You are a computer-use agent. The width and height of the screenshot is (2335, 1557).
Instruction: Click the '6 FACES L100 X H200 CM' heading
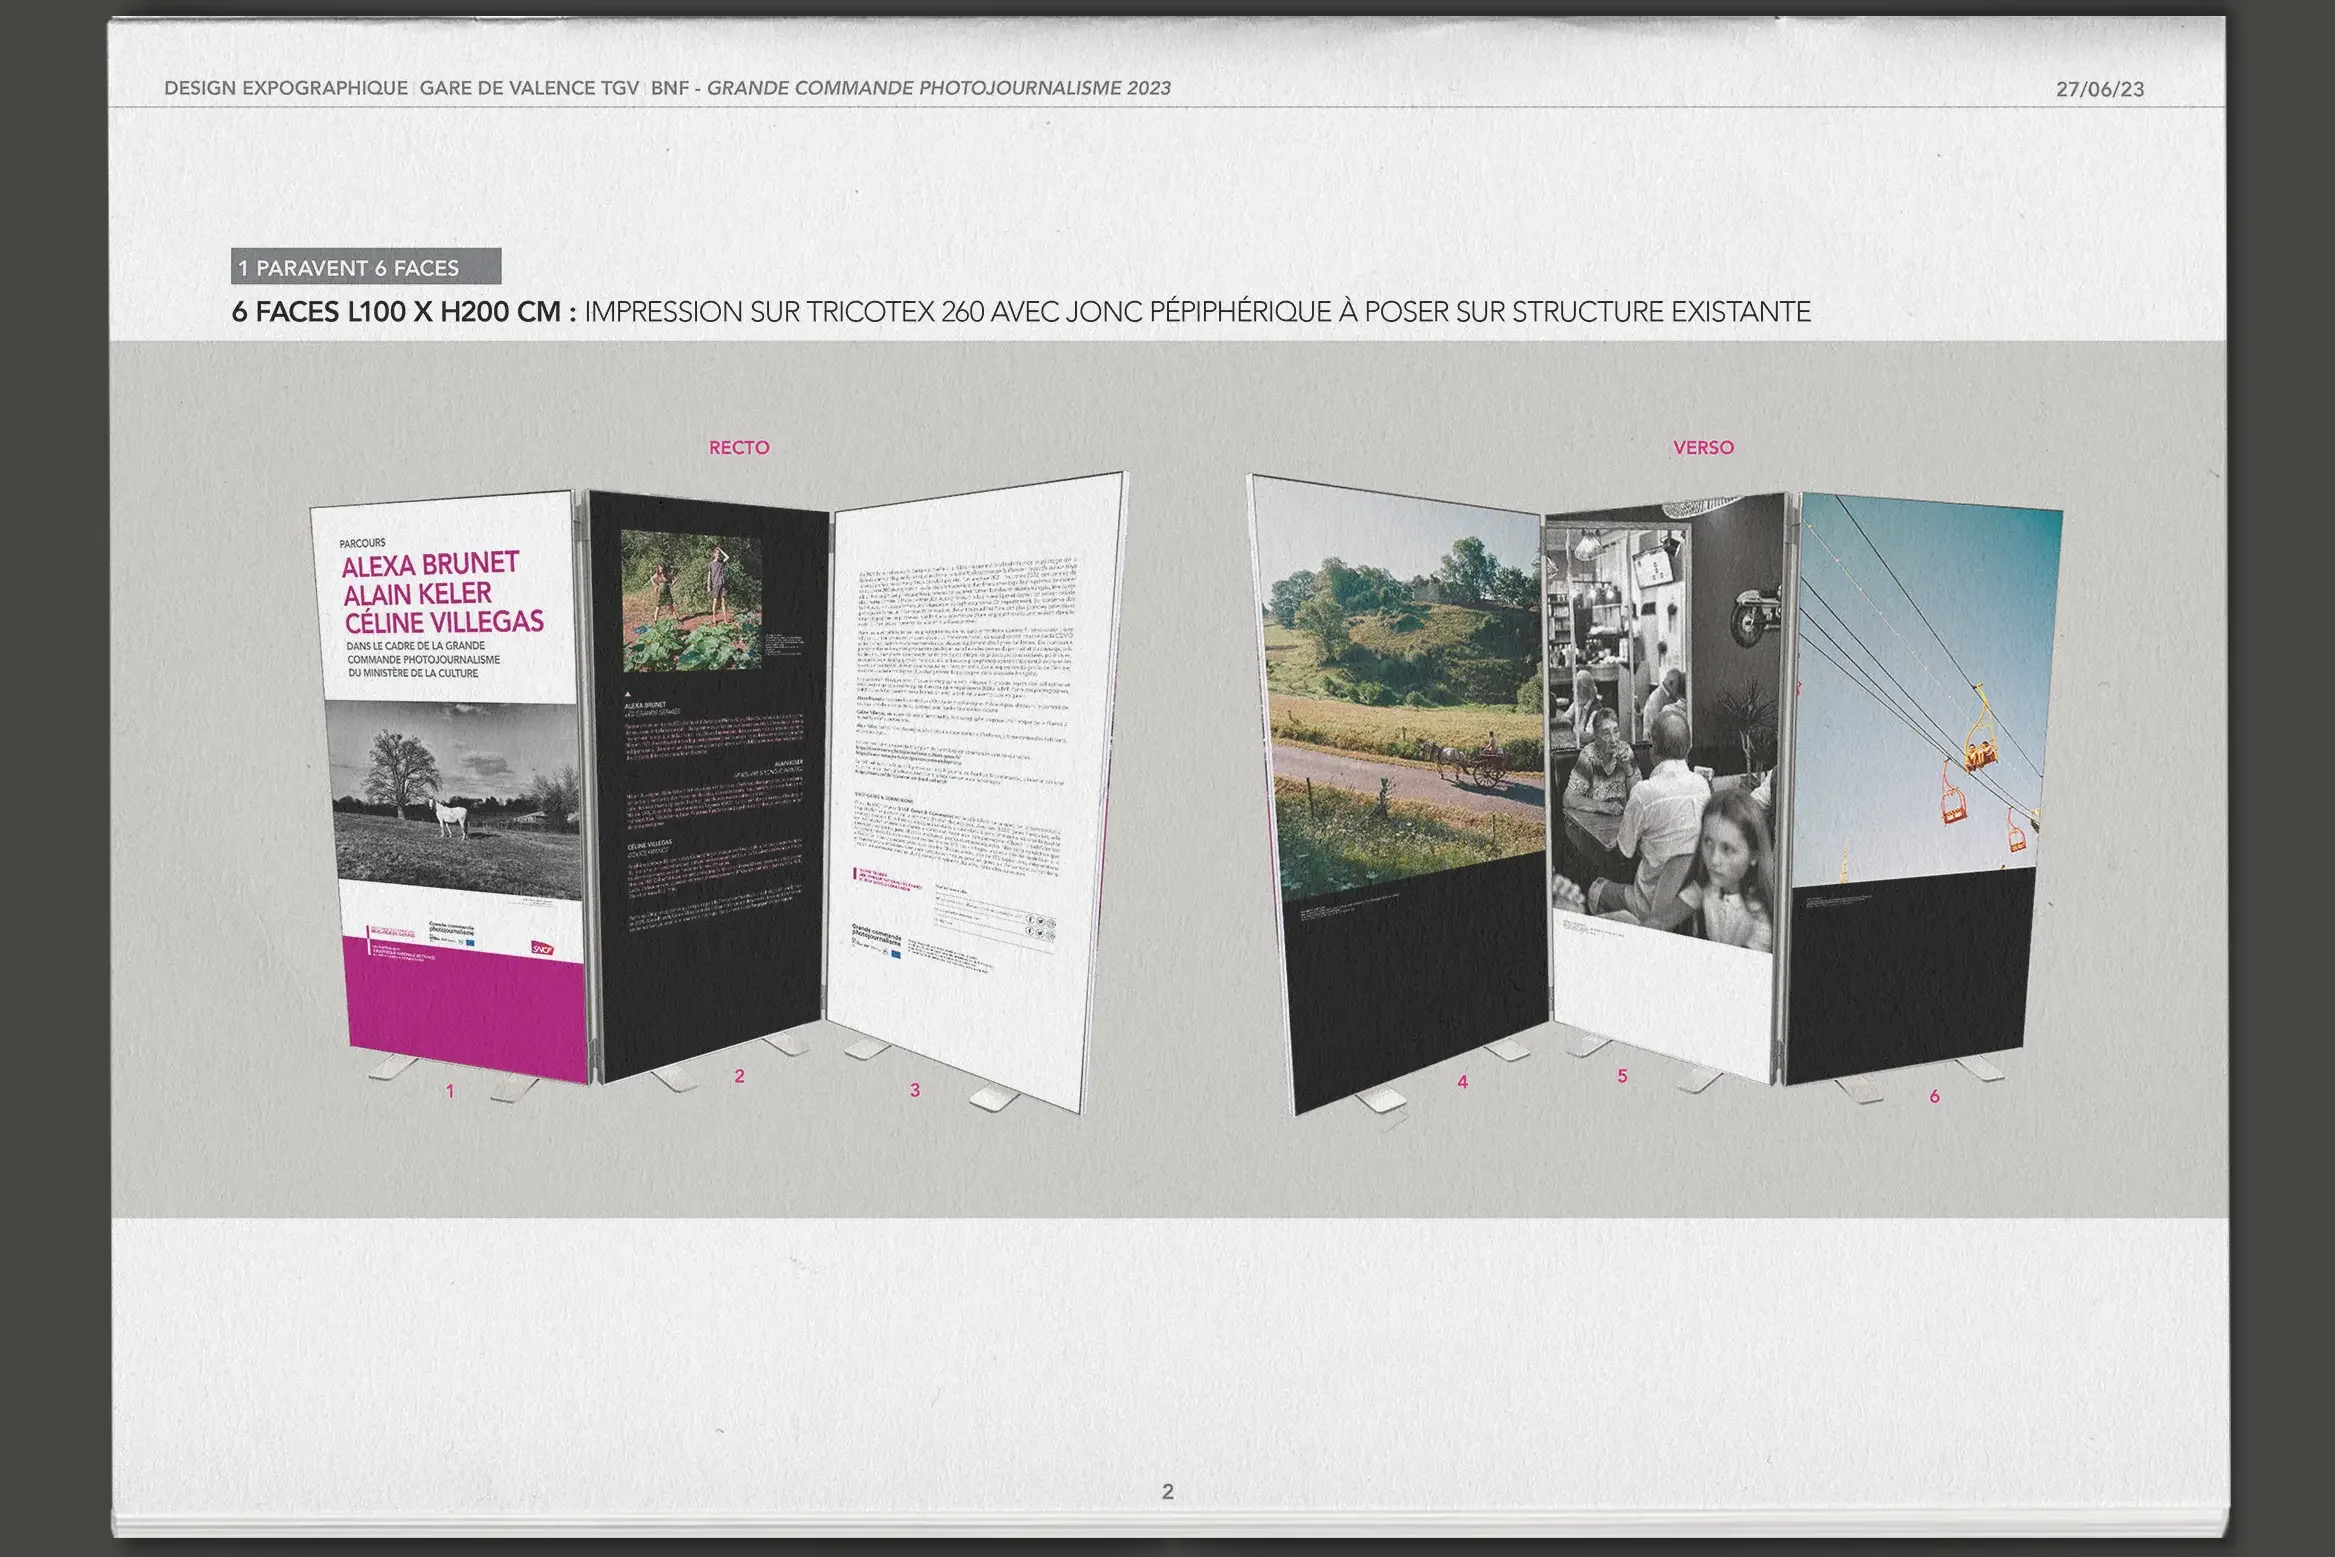pyautogui.click(x=404, y=312)
